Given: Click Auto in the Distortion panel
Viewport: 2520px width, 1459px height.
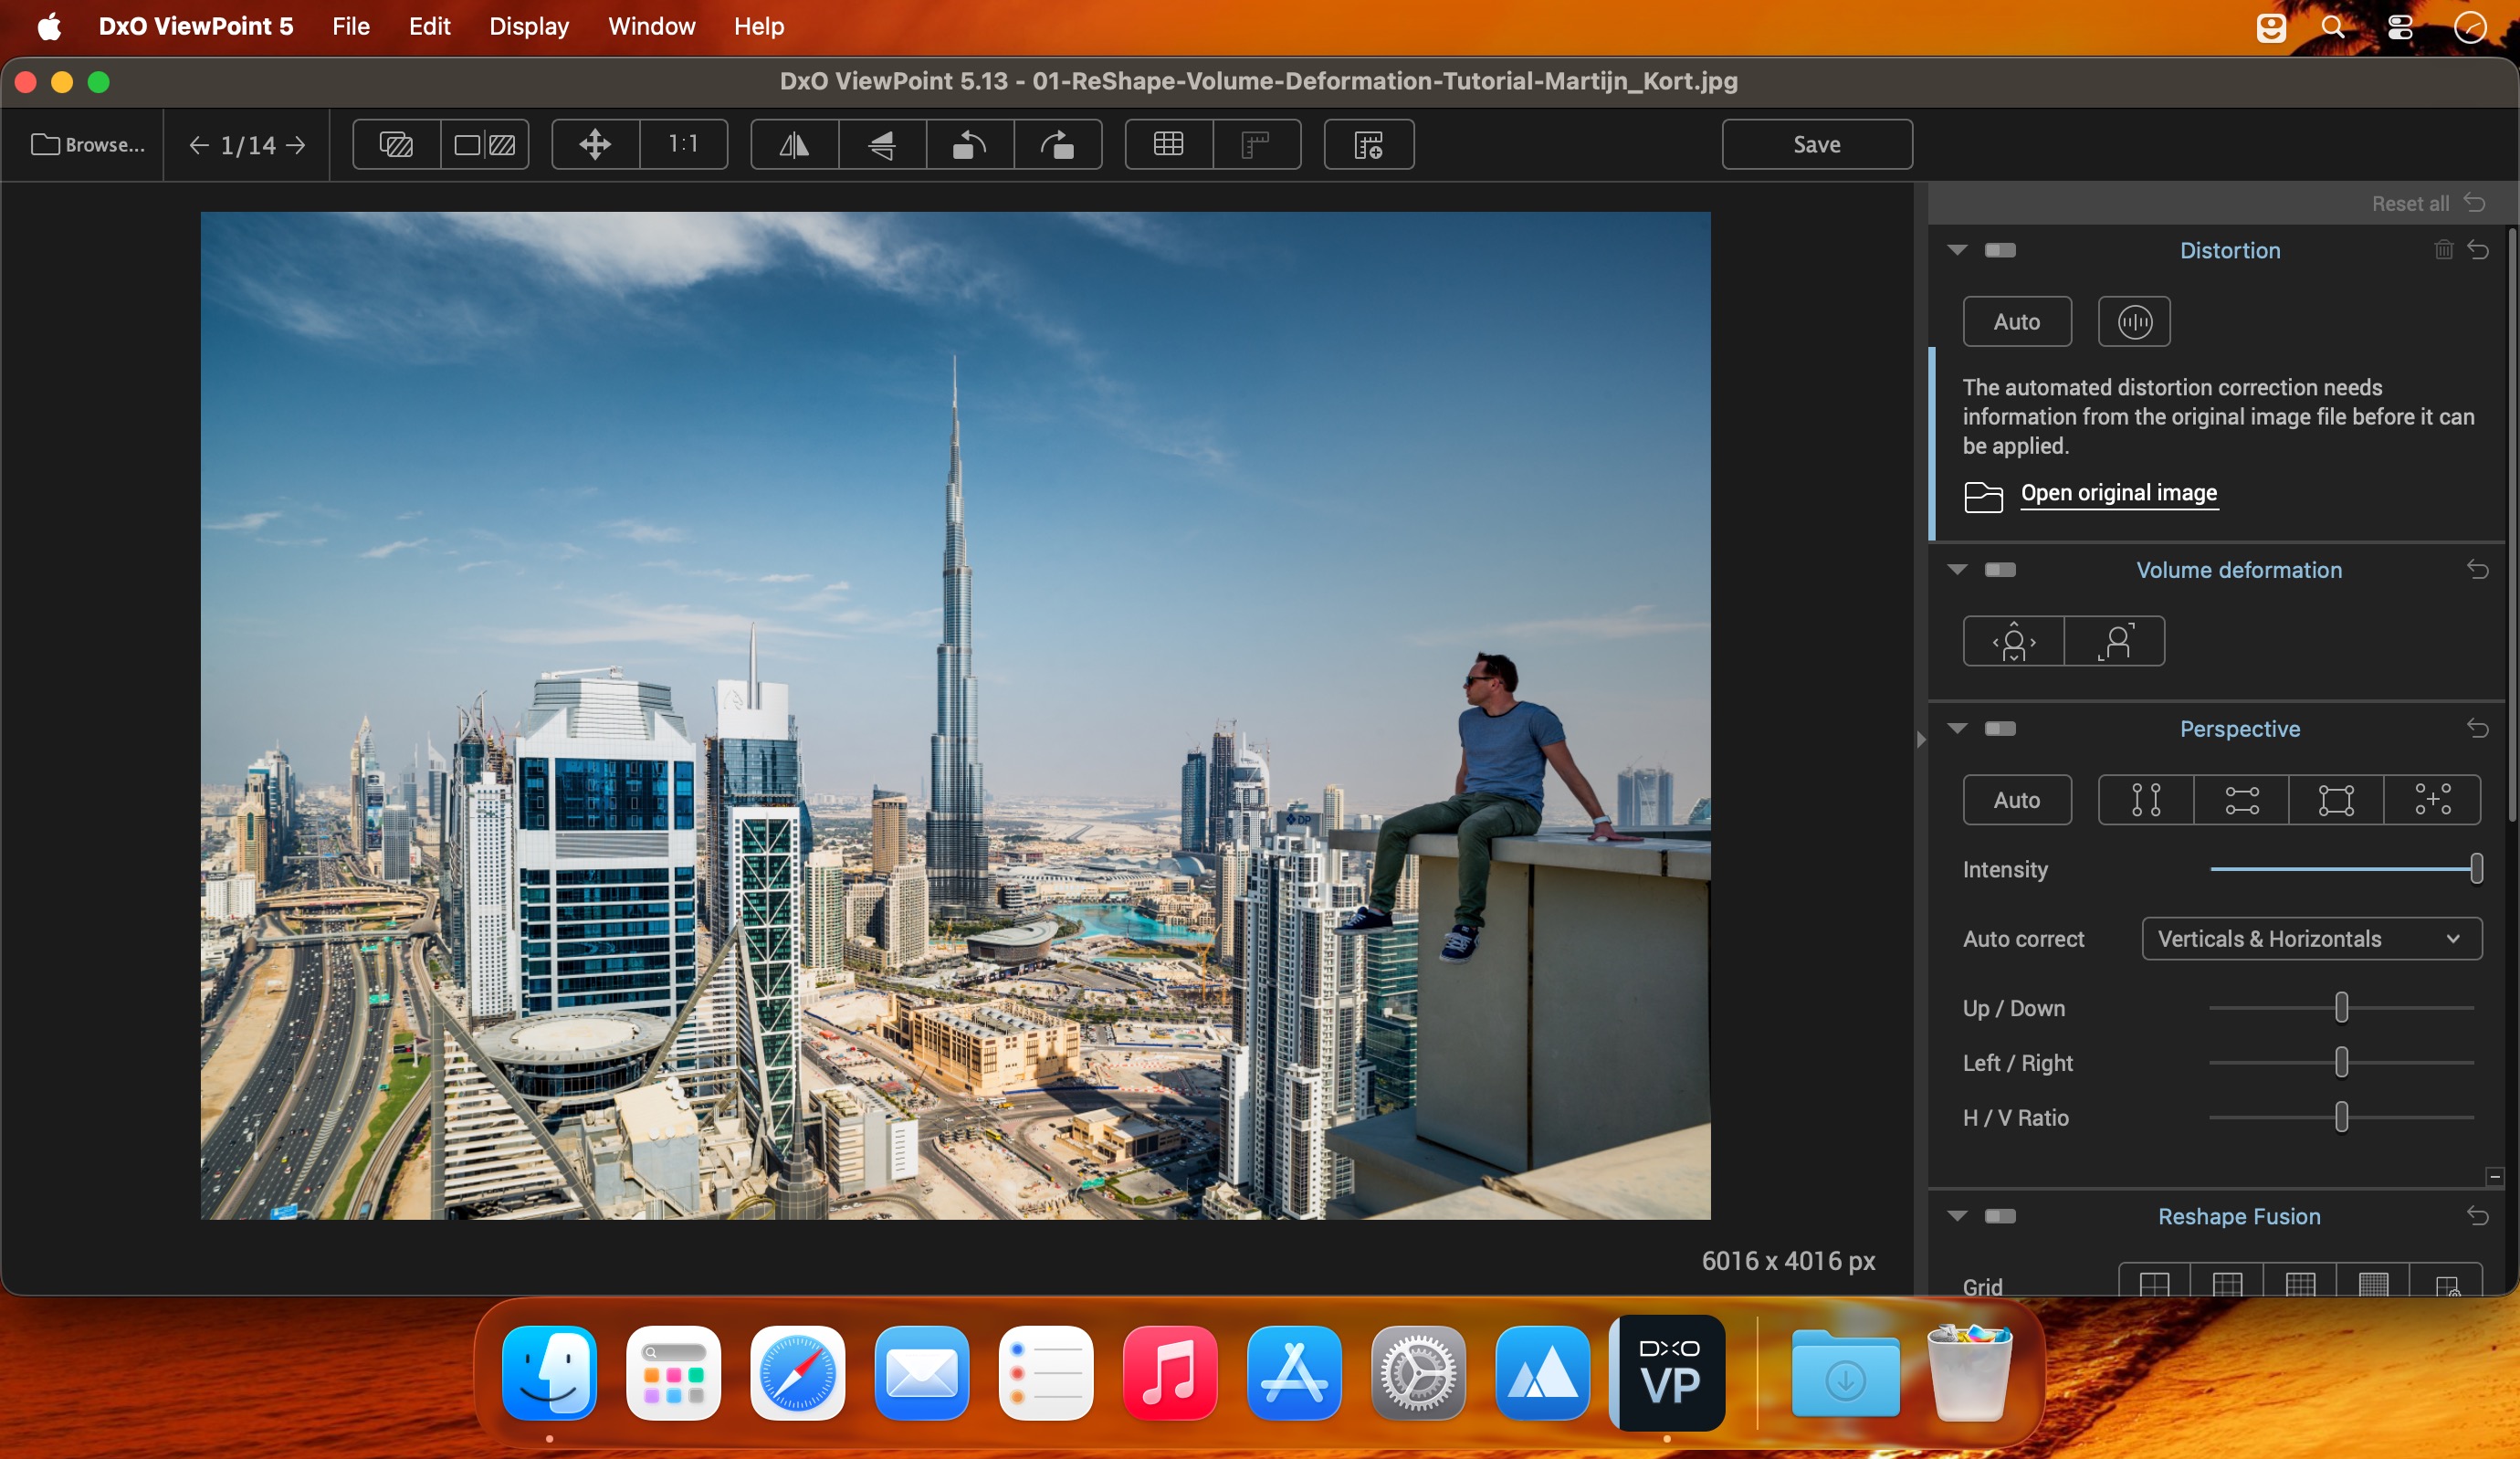Looking at the screenshot, I should coord(2017,322).
